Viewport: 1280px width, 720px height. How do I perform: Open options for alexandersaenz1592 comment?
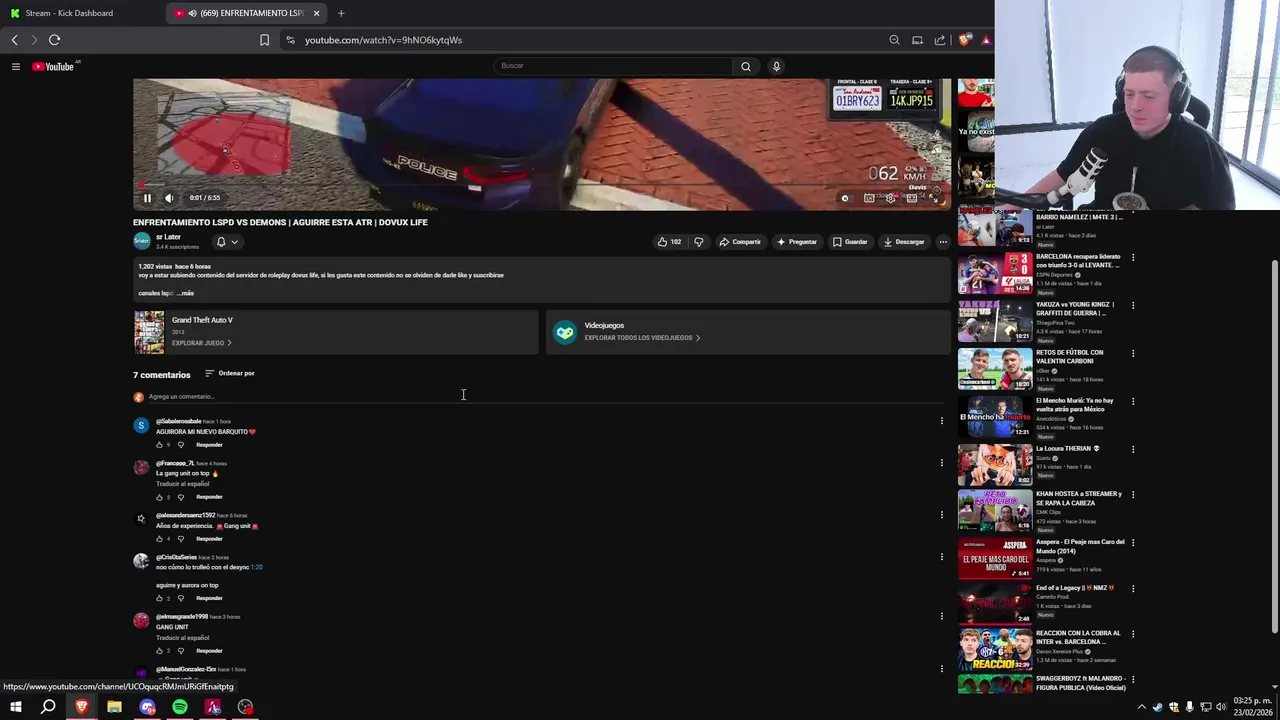click(941, 515)
